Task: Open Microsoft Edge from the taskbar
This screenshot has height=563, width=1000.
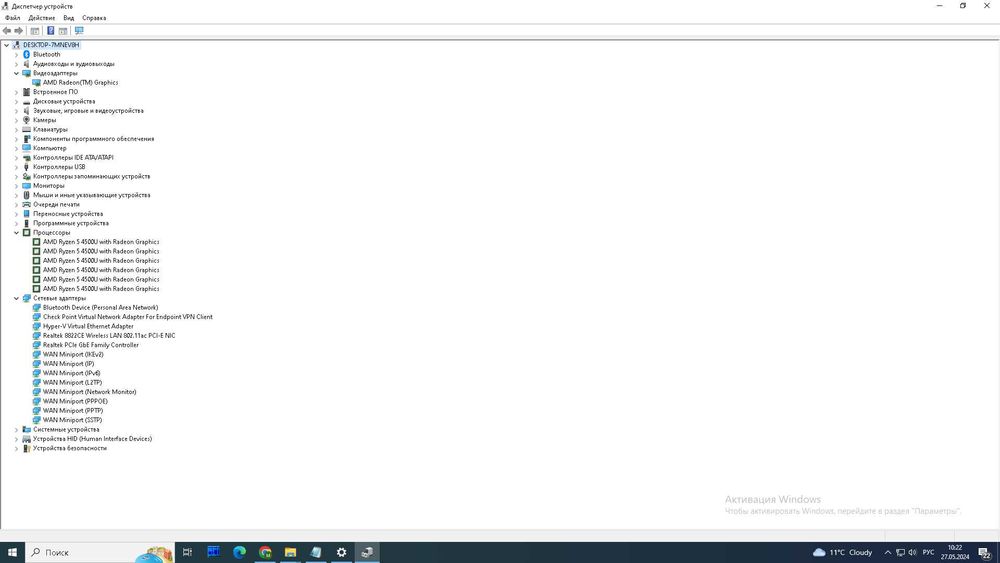Action: click(x=239, y=552)
